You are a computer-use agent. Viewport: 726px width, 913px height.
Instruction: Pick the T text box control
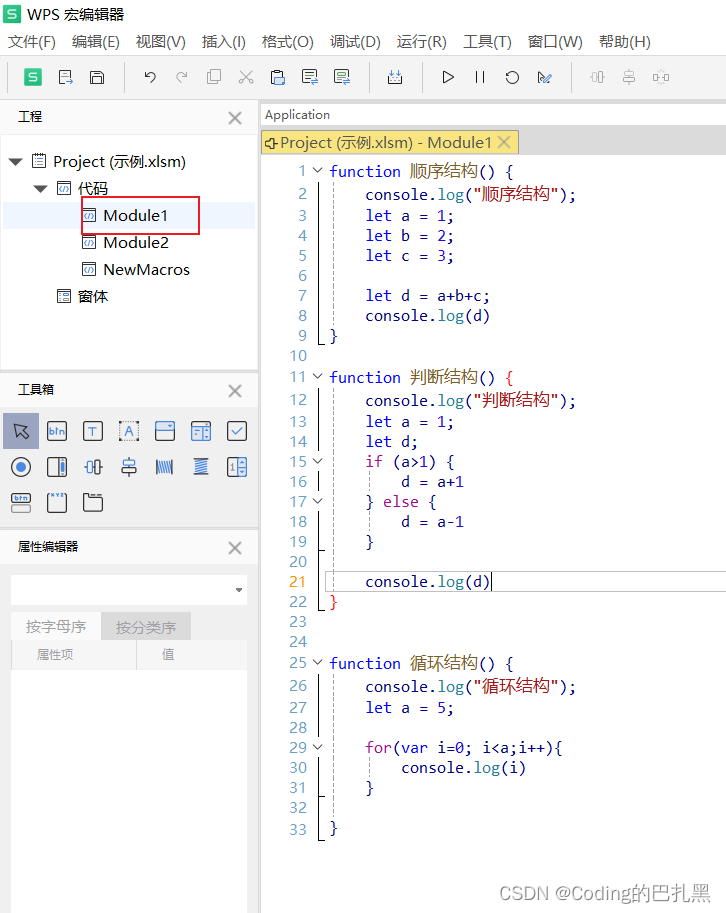93,431
